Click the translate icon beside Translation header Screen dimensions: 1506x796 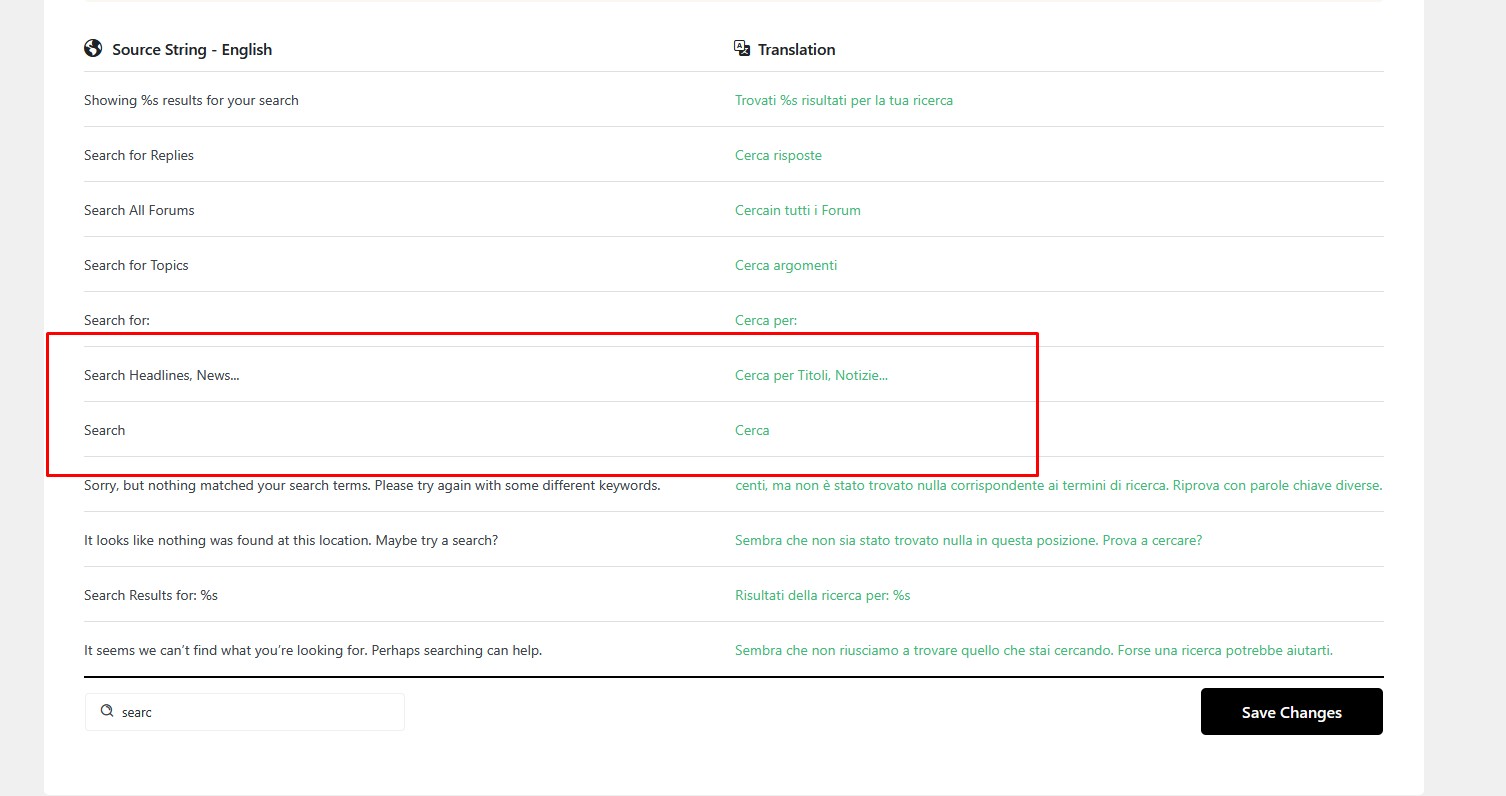[742, 48]
